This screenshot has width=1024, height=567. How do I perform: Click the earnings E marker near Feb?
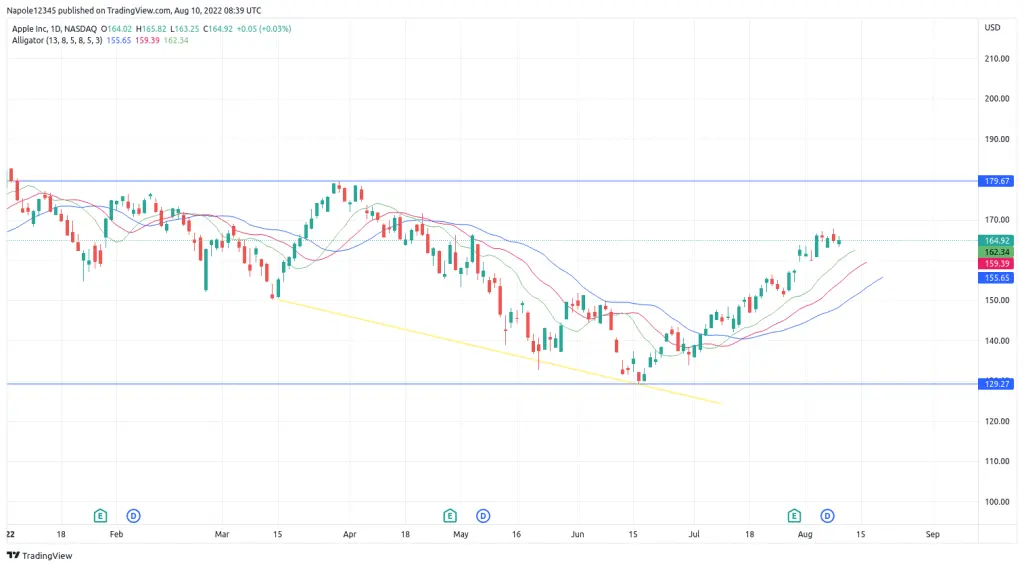(x=100, y=516)
